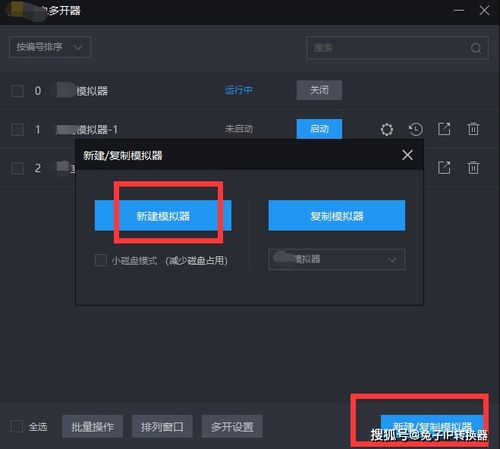Open the 按编号排序 sort dropdown
Viewport: 500px width, 449px height.
click(x=50, y=47)
